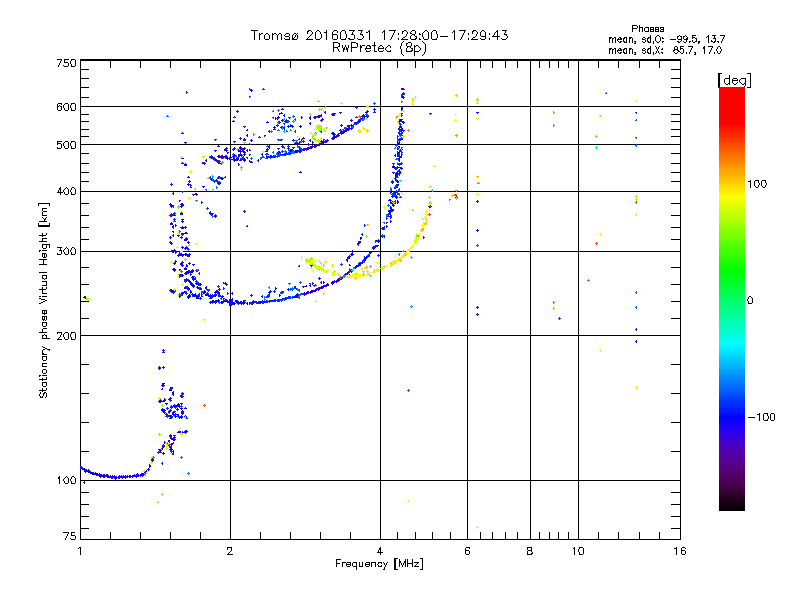
Task: Click the blue E-layer trace near 100 km
Action: coord(116,477)
